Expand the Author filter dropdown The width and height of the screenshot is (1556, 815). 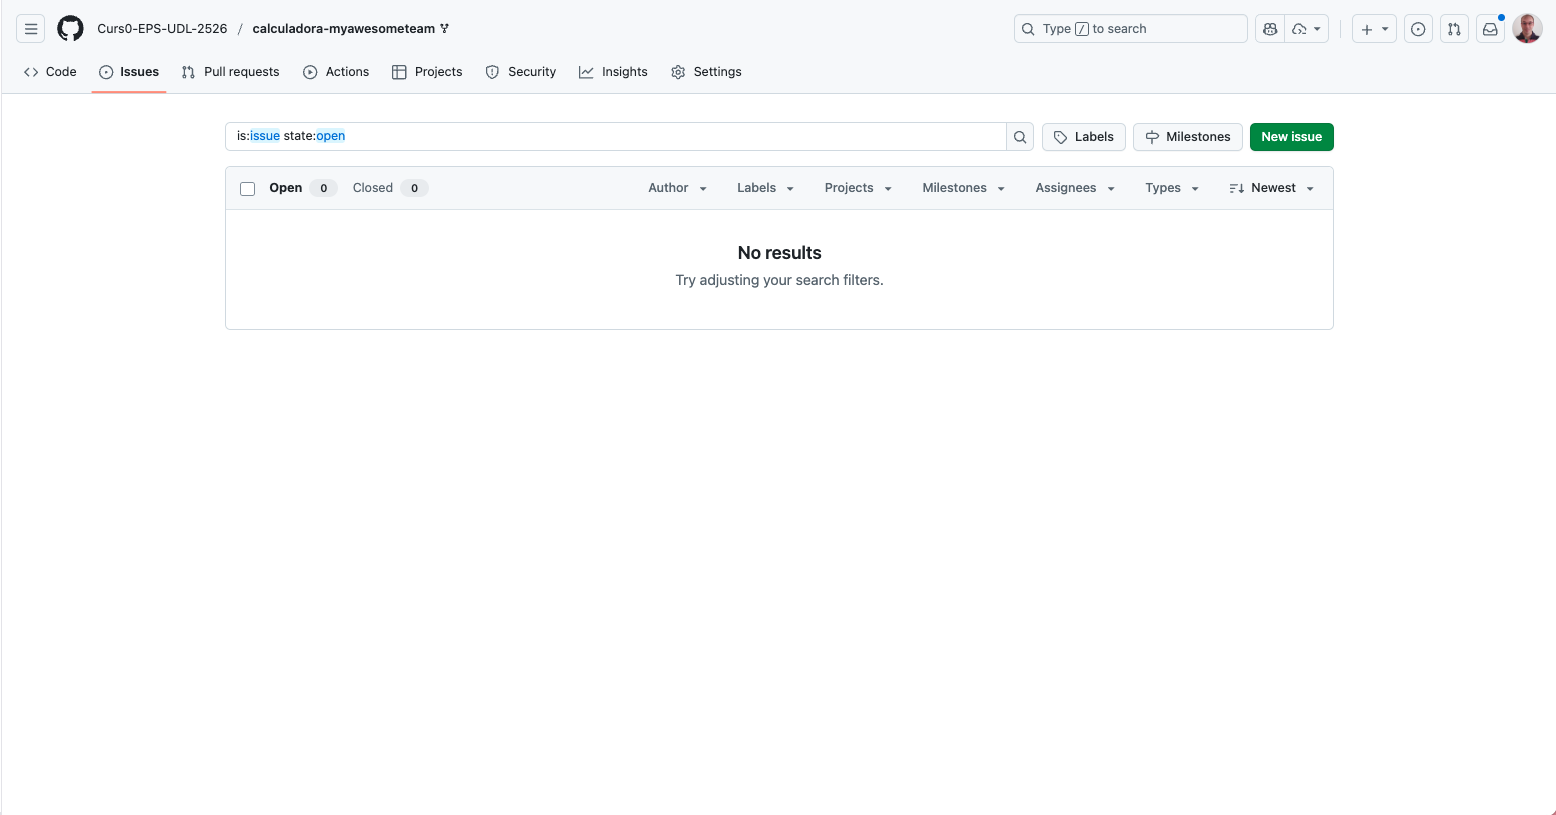pyautogui.click(x=677, y=188)
